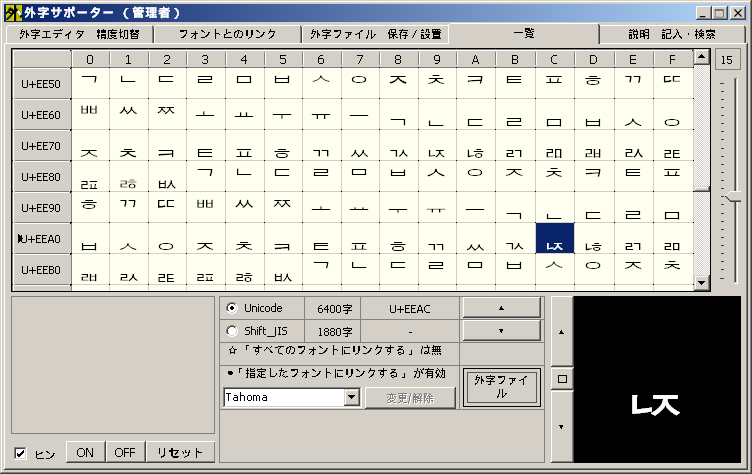This screenshot has height=474, width=752.
Task: Select the glyph cell at U+EE80 column 9
Action: click(437, 176)
